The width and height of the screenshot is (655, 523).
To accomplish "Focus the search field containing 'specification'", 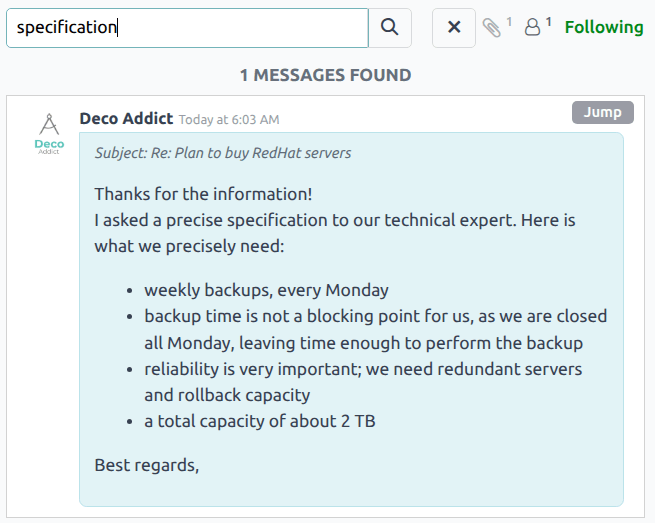I will 187,27.
